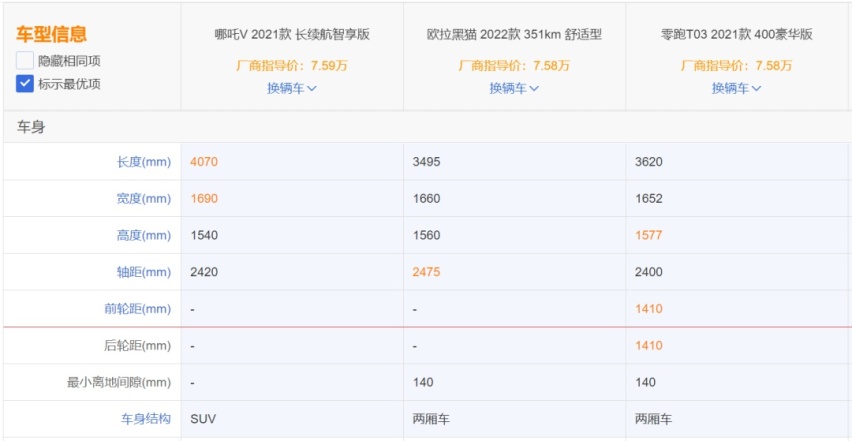Select 两厢车 in the 零跑T03 column
852x441 pixels.
click(653, 419)
